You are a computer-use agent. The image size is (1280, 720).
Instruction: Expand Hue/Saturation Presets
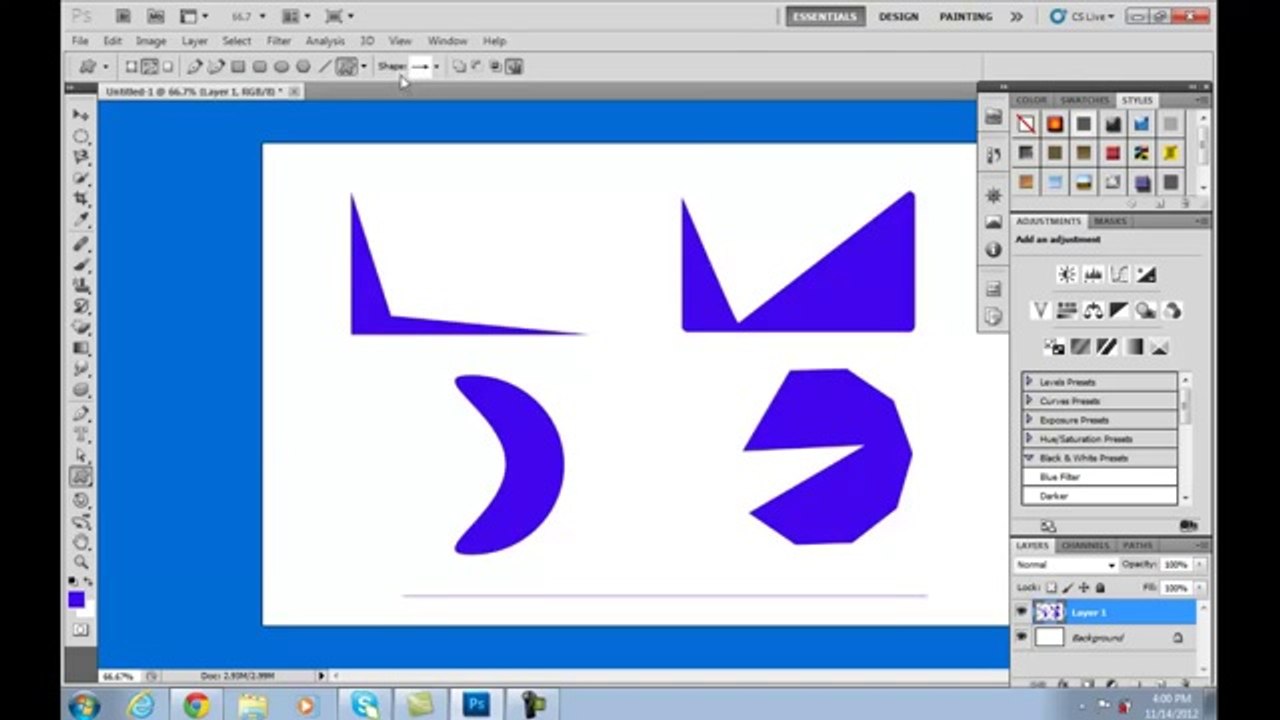click(x=1029, y=439)
